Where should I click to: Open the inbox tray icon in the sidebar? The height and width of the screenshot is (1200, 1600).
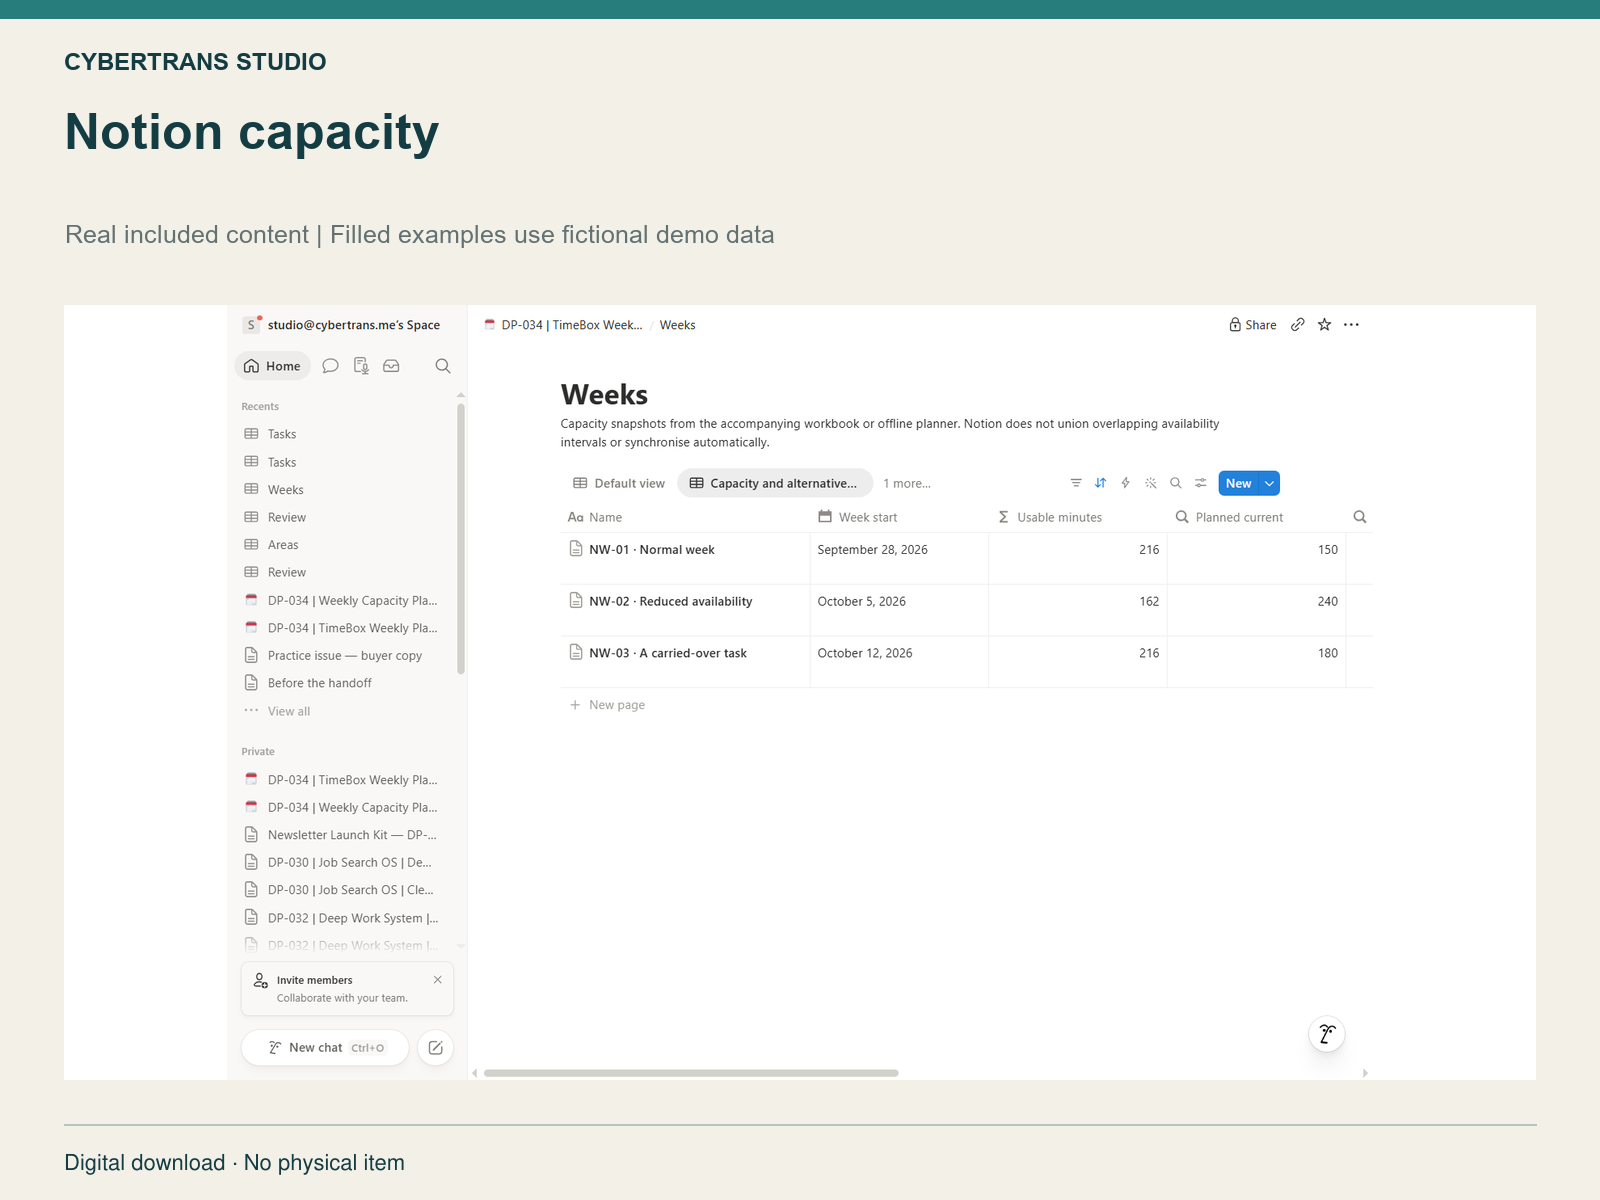(x=392, y=366)
